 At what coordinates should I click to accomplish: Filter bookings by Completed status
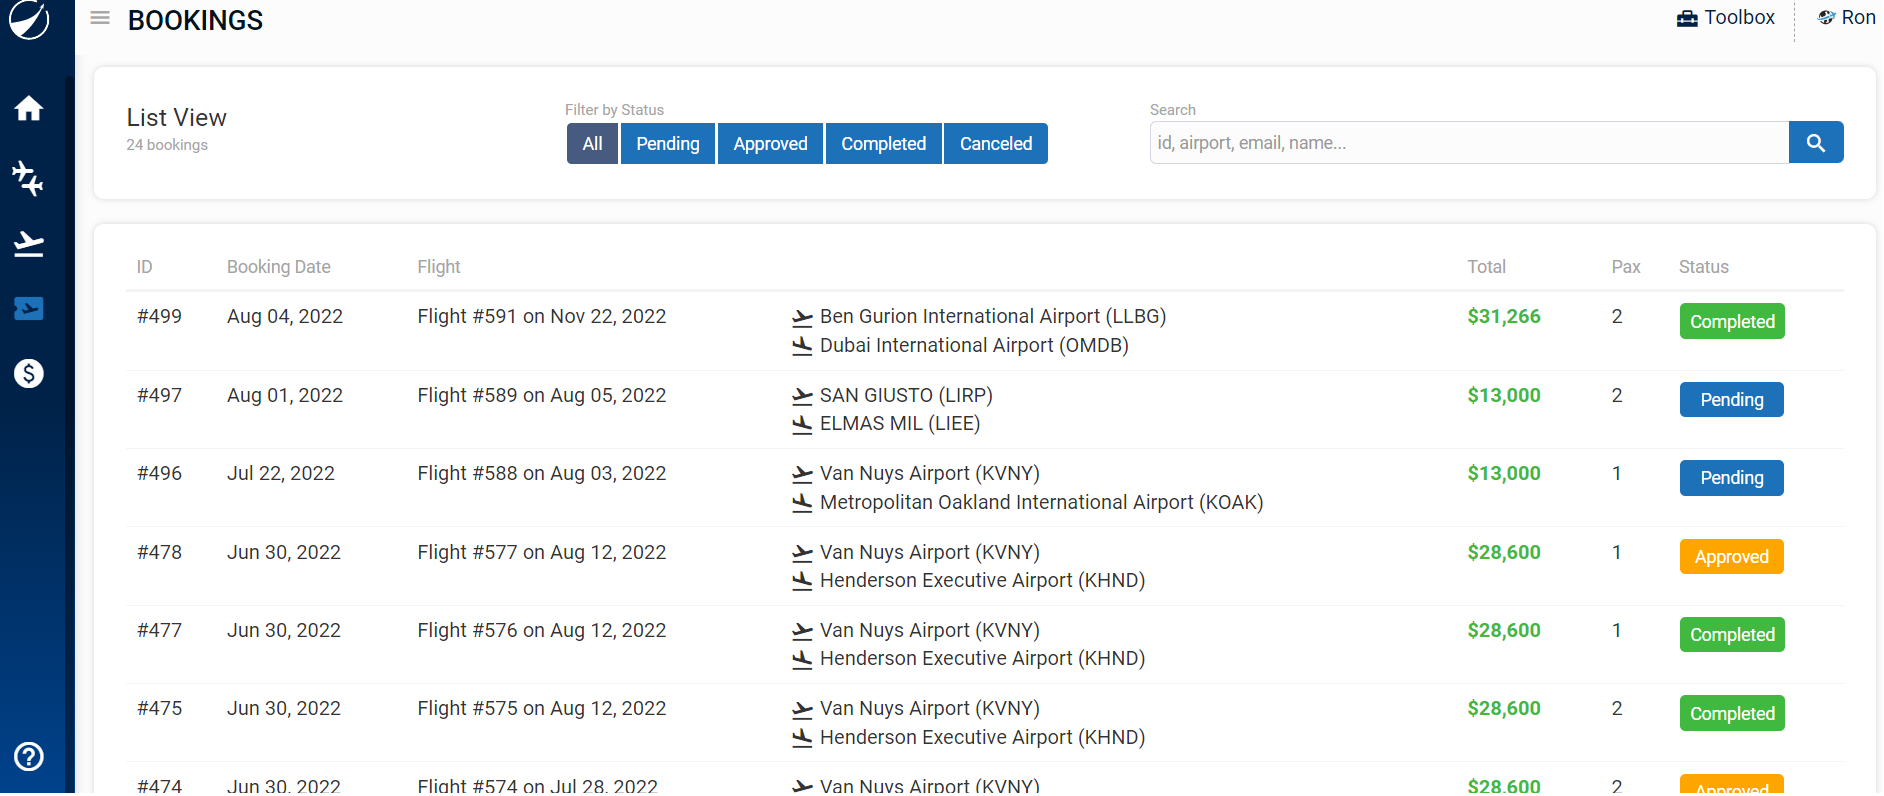pos(884,144)
